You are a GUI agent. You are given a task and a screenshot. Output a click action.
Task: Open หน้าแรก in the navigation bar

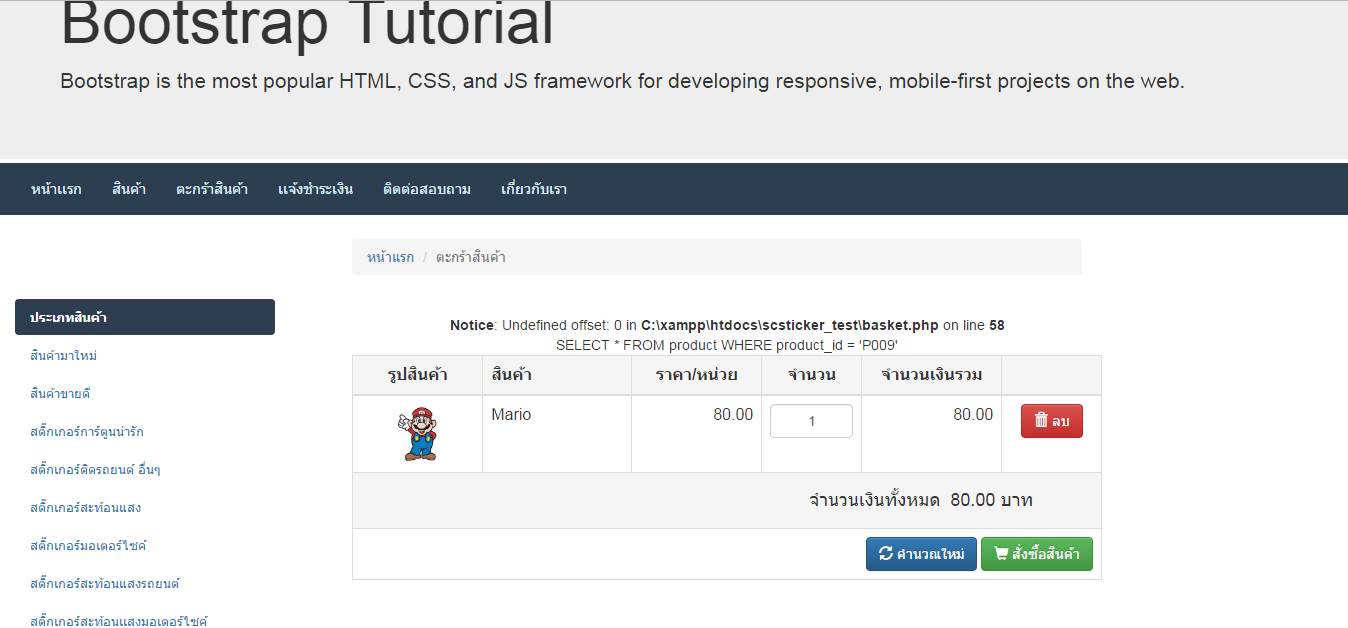pos(56,189)
